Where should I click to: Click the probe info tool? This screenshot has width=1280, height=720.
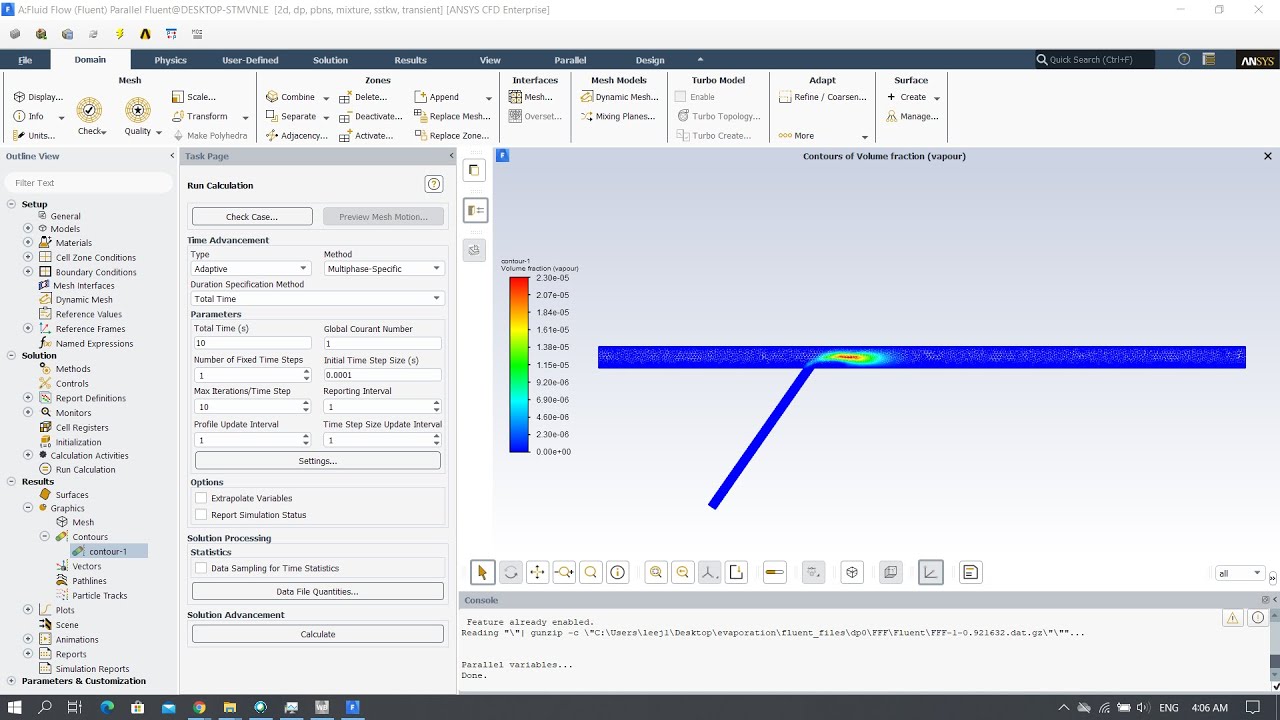[x=618, y=572]
